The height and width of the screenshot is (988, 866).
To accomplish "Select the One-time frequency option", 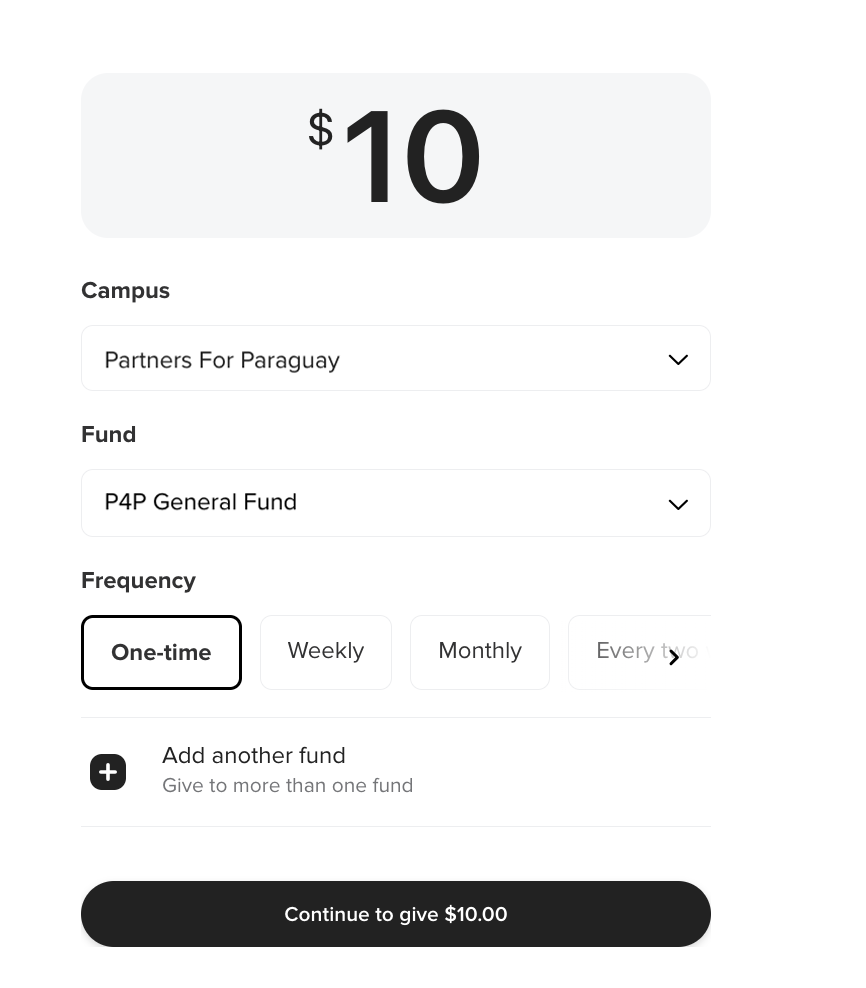I will [x=161, y=652].
